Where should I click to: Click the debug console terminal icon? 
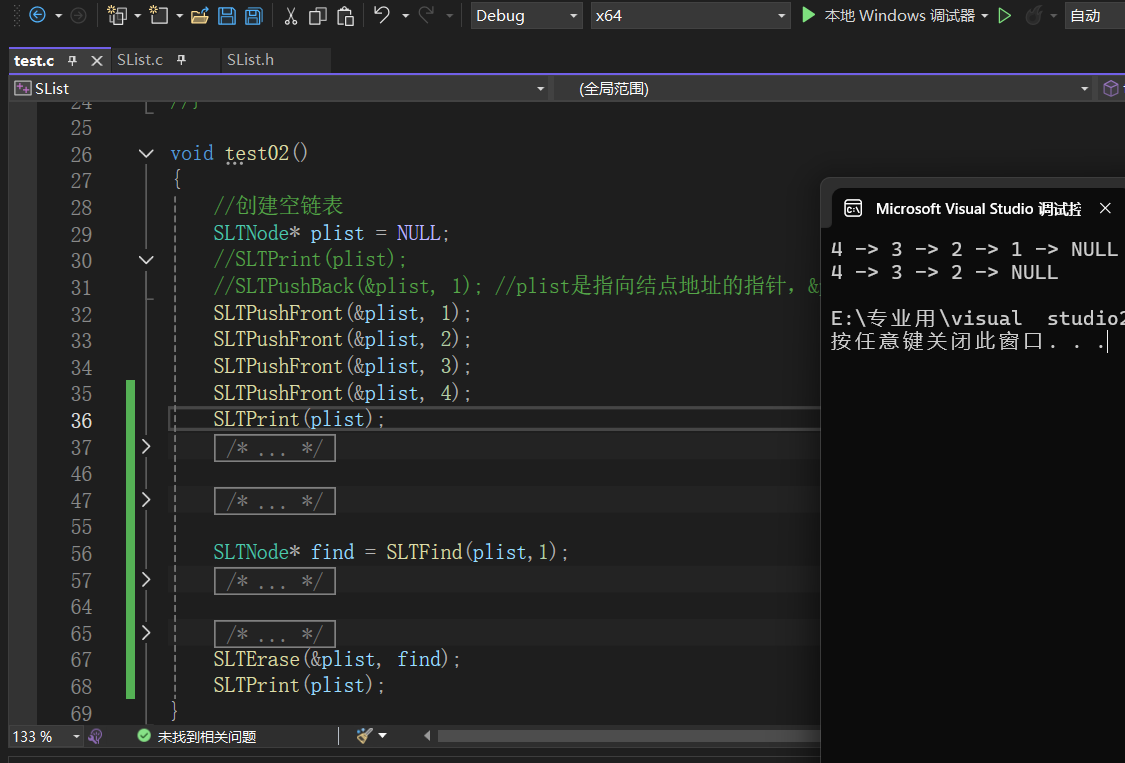pyautogui.click(x=853, y=208)
